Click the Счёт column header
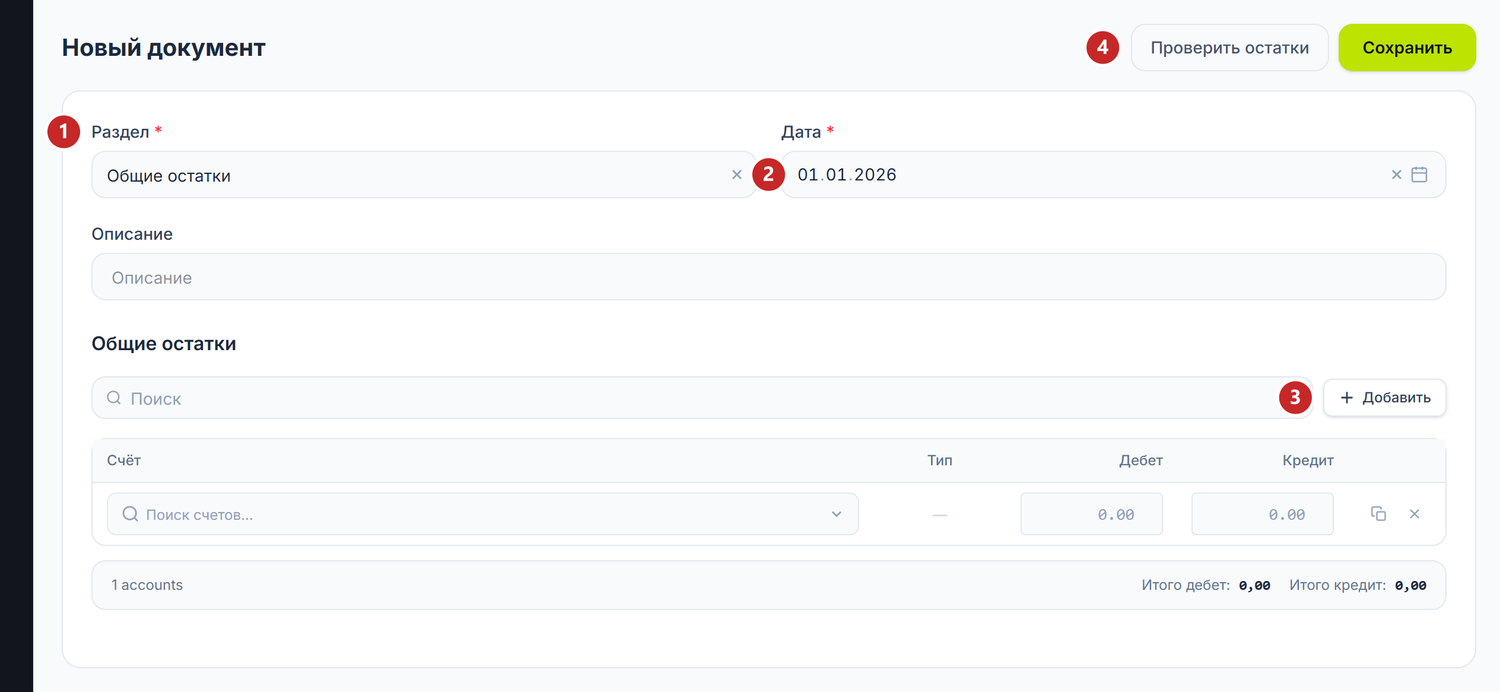The width and height of the screenshot is (1500, 692). pyautogui.click(x=124, y=461)
